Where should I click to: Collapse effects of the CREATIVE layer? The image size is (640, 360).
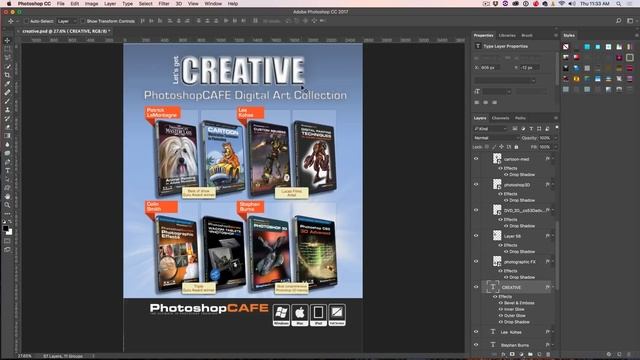pyautogui.click(x=553, y=287)
